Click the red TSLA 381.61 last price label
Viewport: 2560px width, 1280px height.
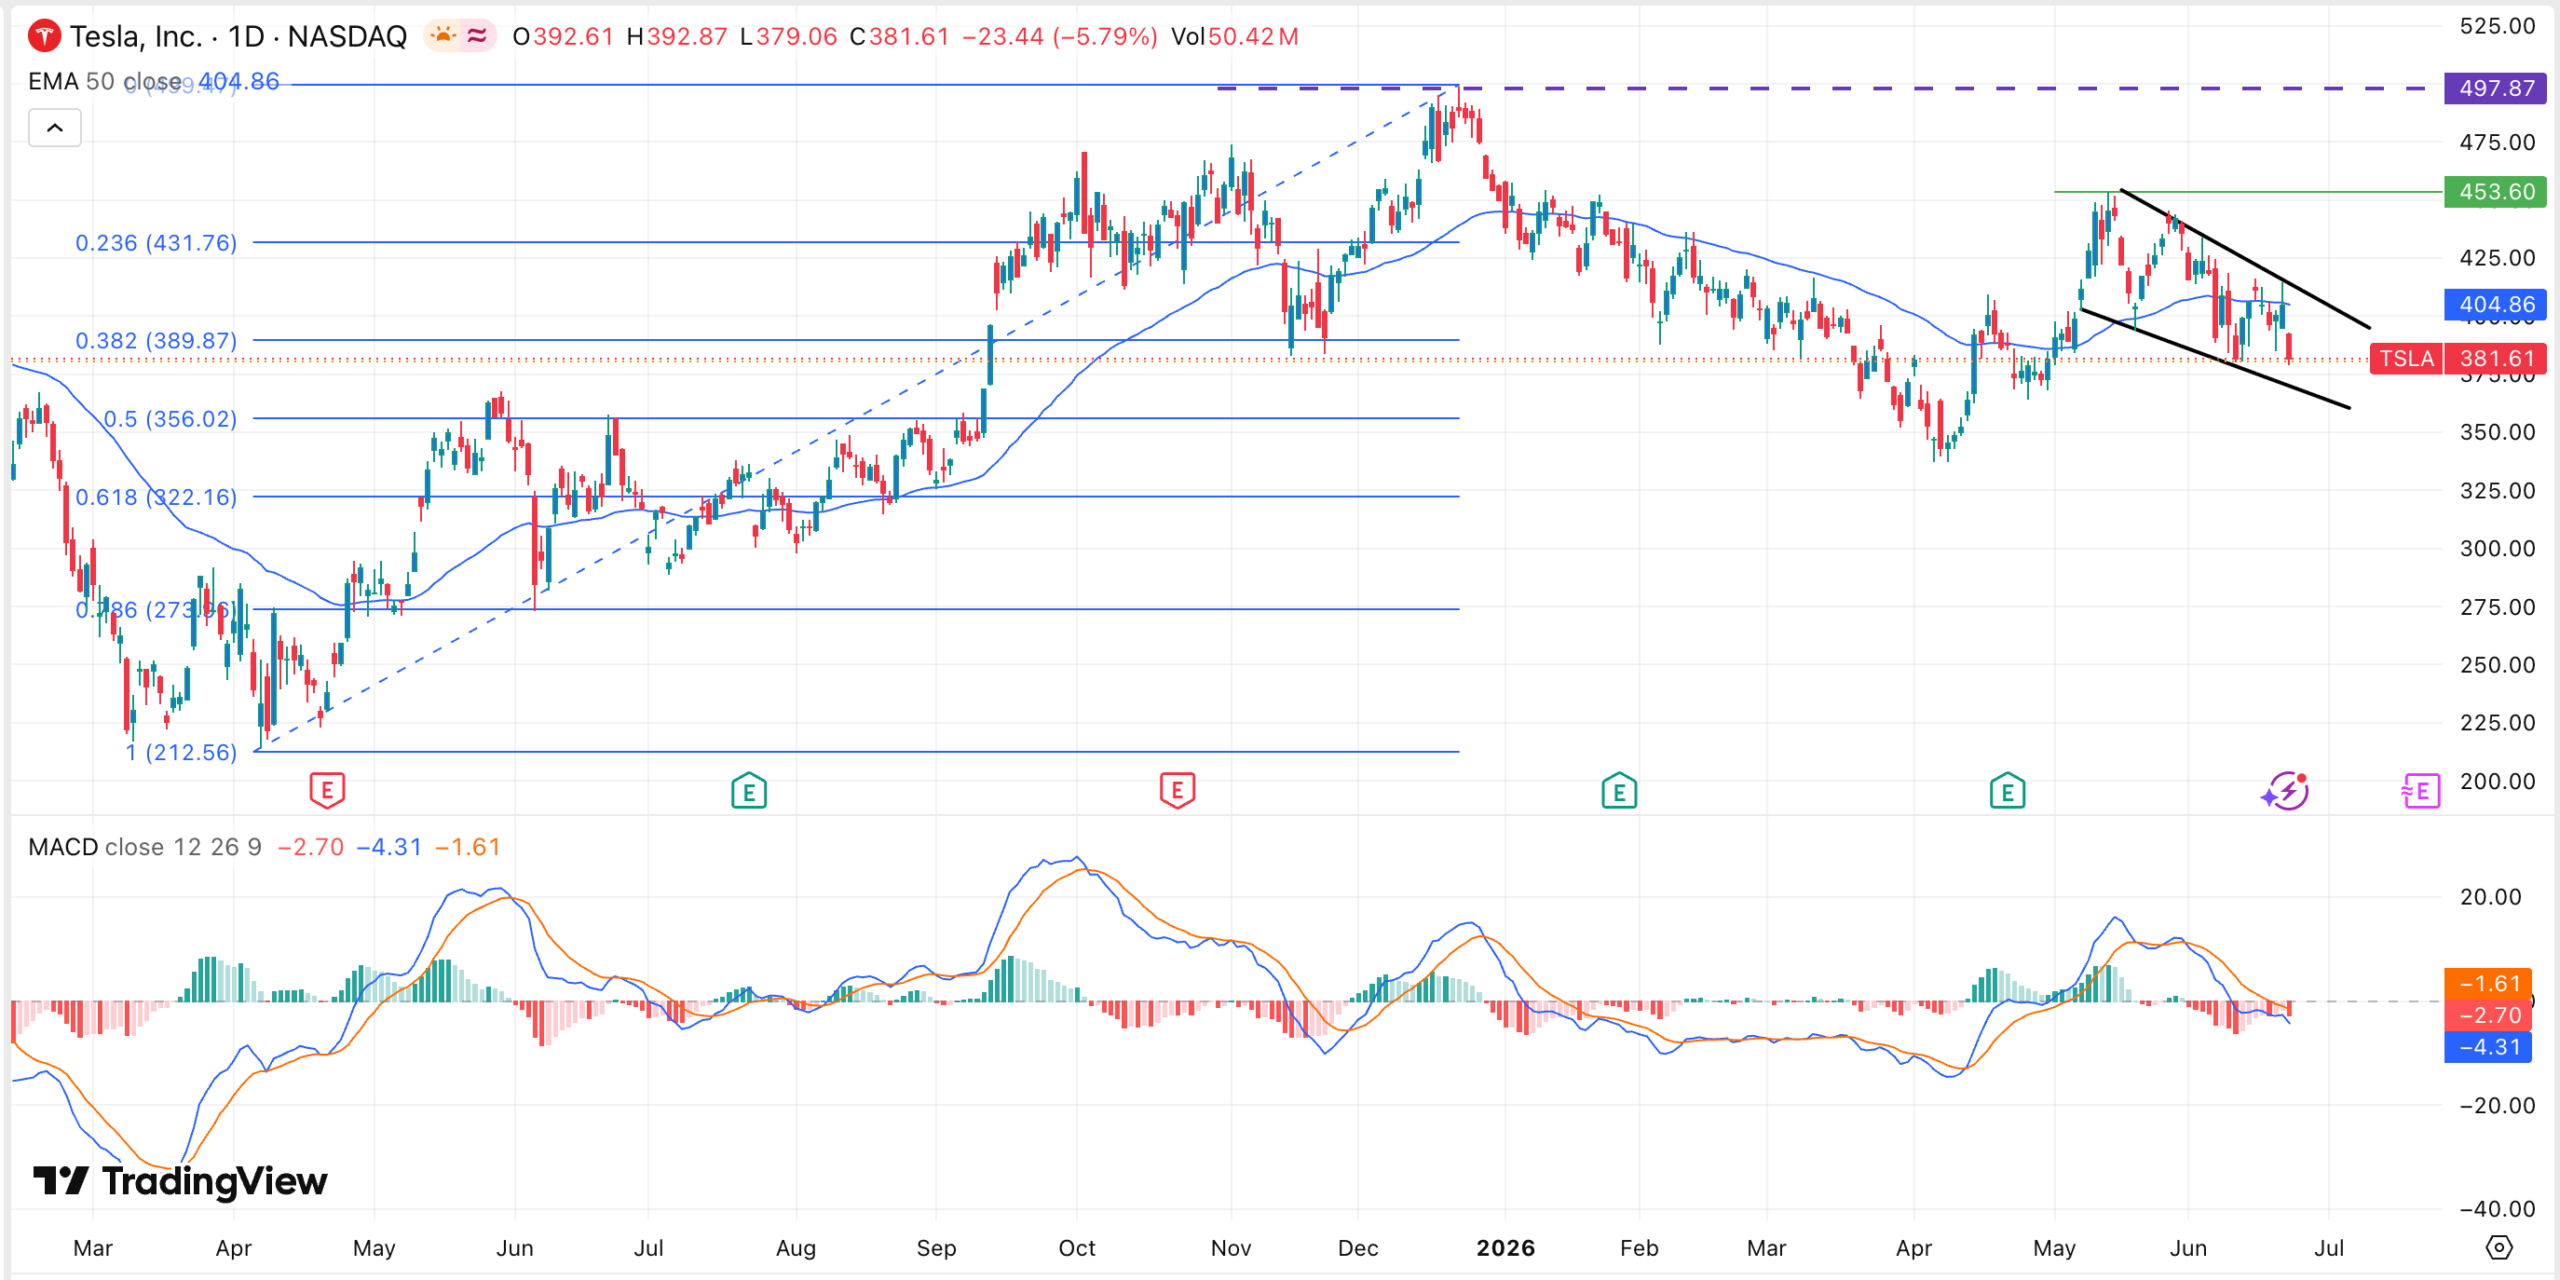[2458, 358]
